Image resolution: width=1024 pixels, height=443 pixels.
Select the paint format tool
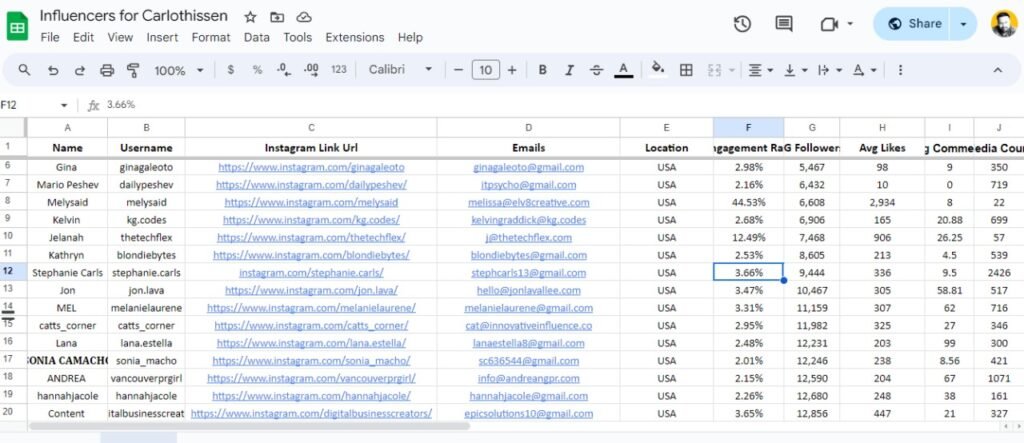133,70
